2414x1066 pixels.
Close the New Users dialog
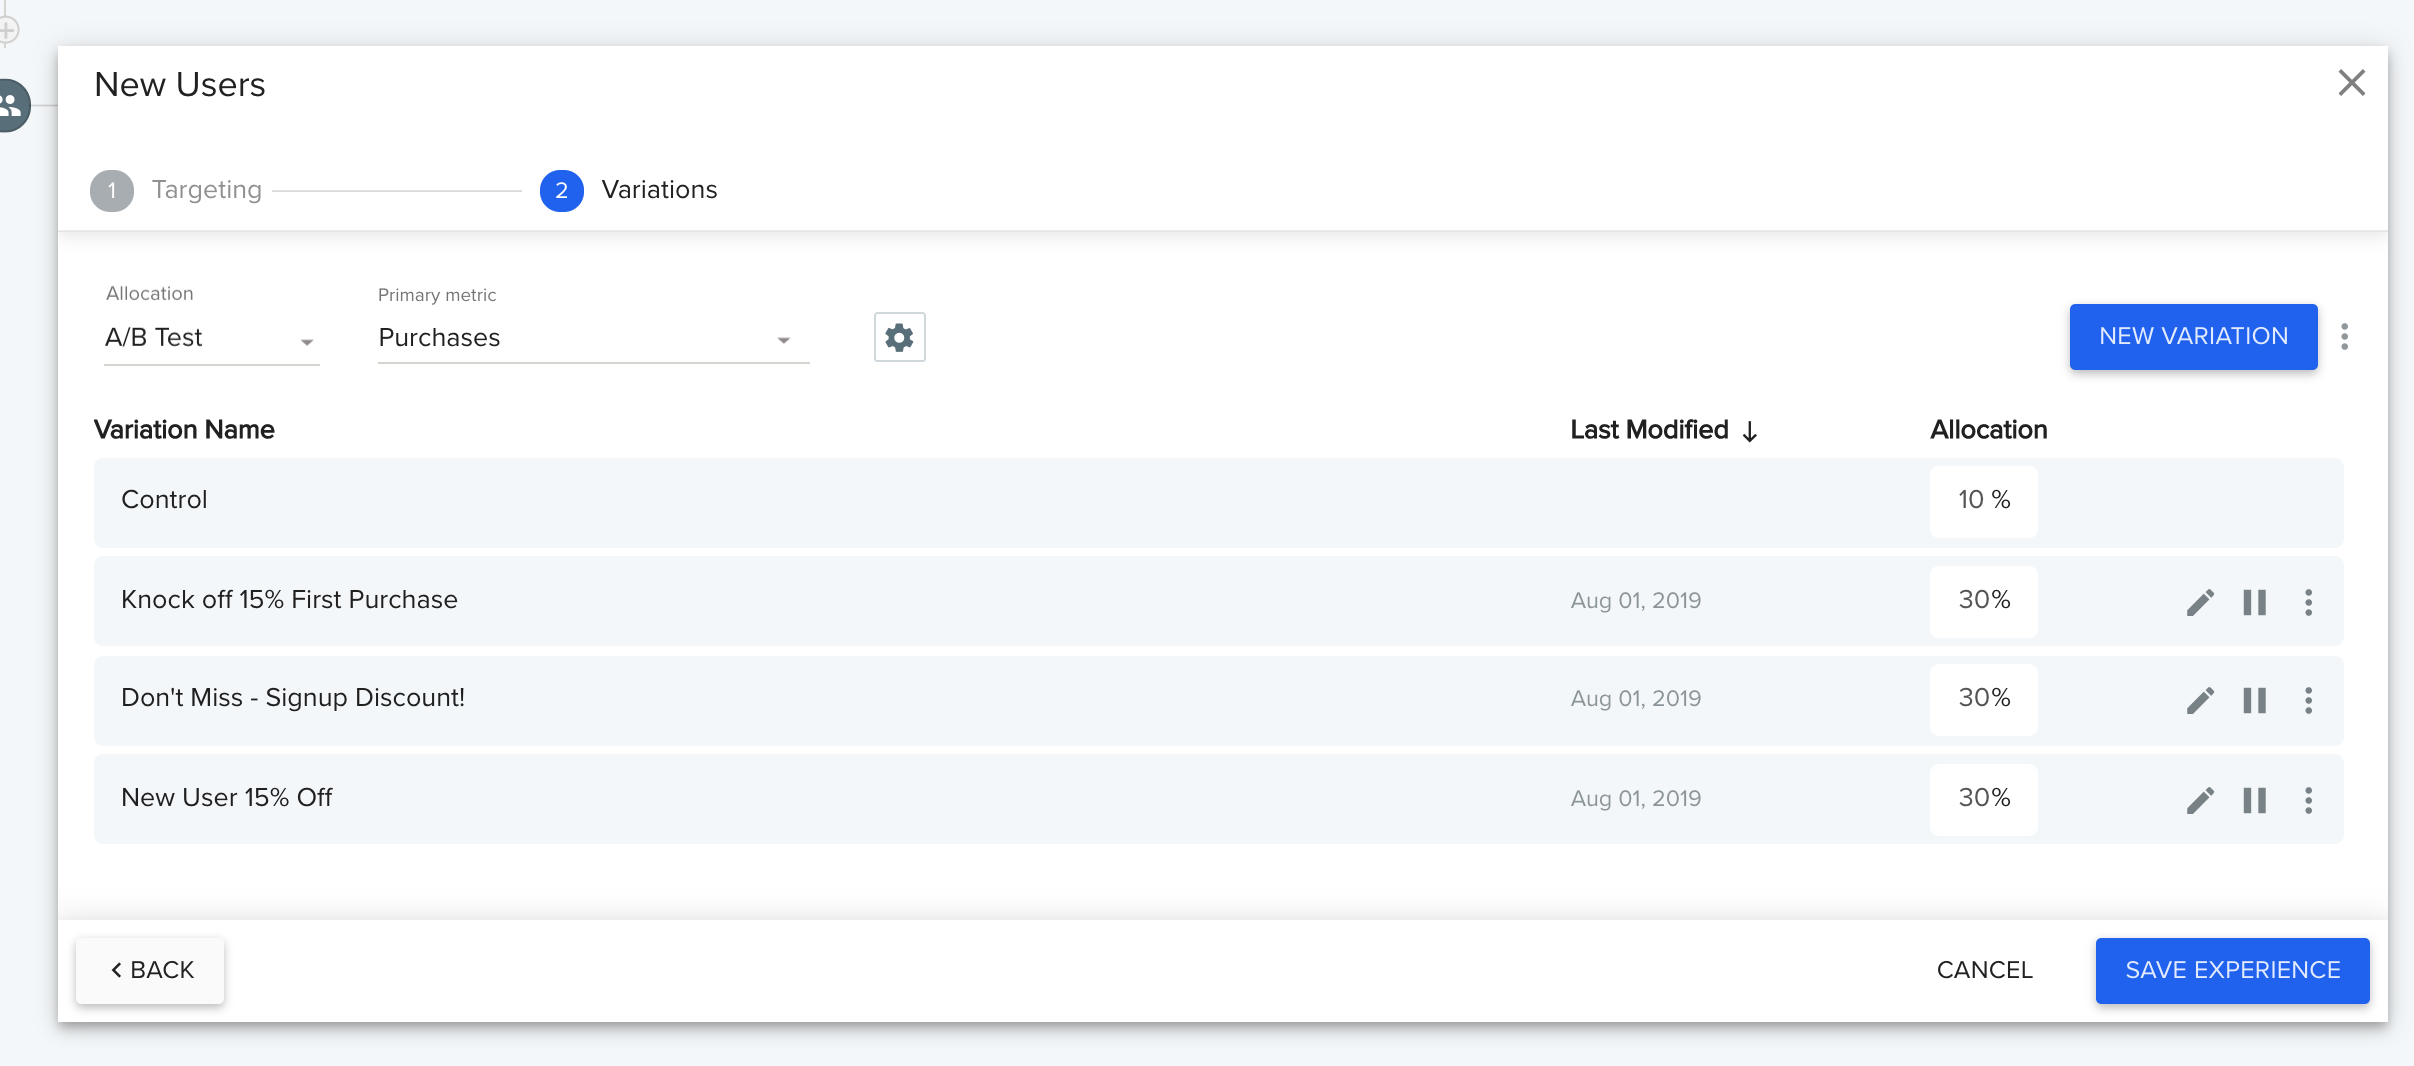point(2352,82)
